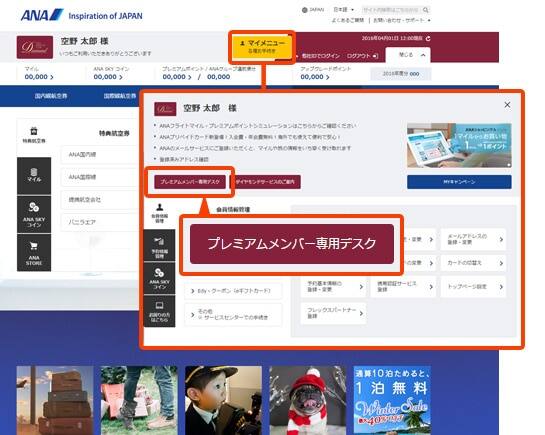The height and width of the screenshot is (435, 545).
Task: Open the 登録済みアドレス確認 link
Action: click(x=184, y=159)
